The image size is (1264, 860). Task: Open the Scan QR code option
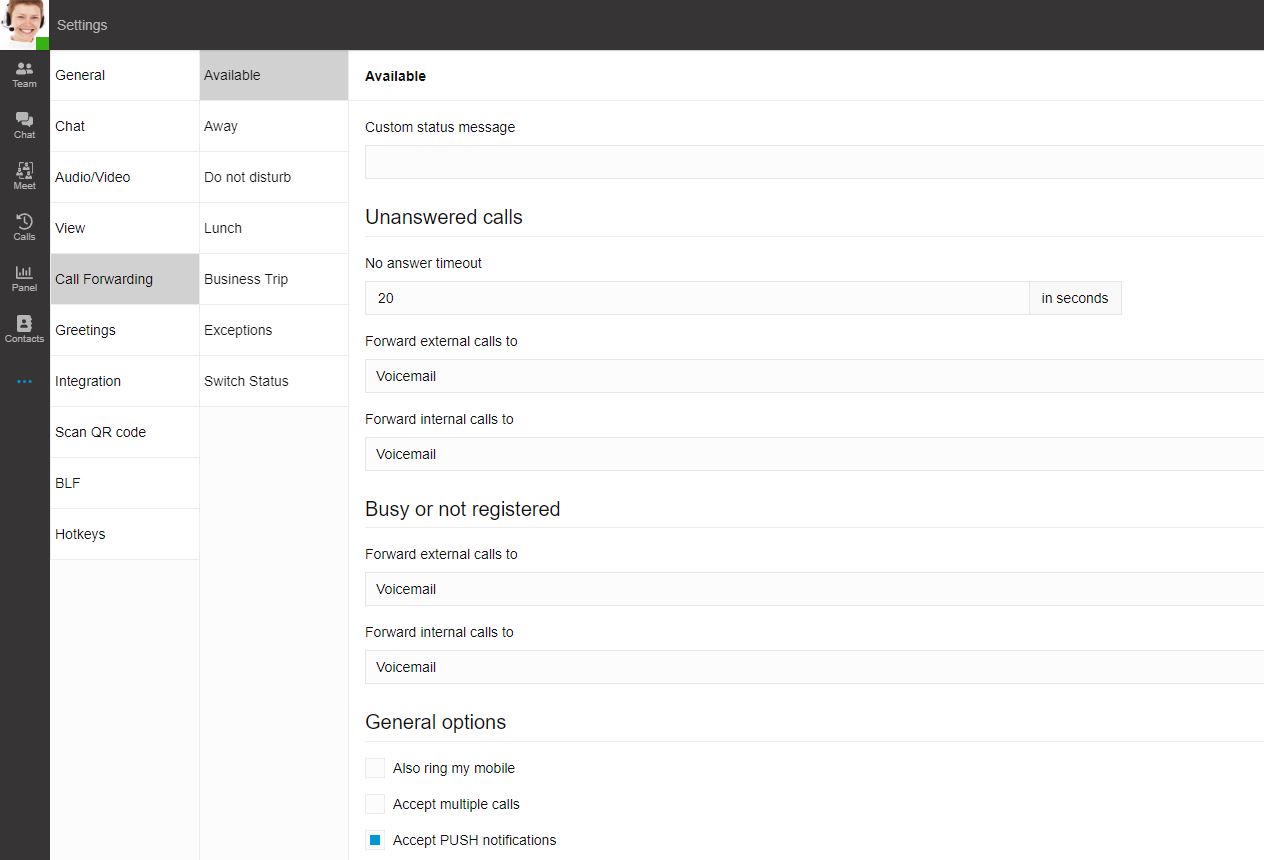[x=125, y=432]
